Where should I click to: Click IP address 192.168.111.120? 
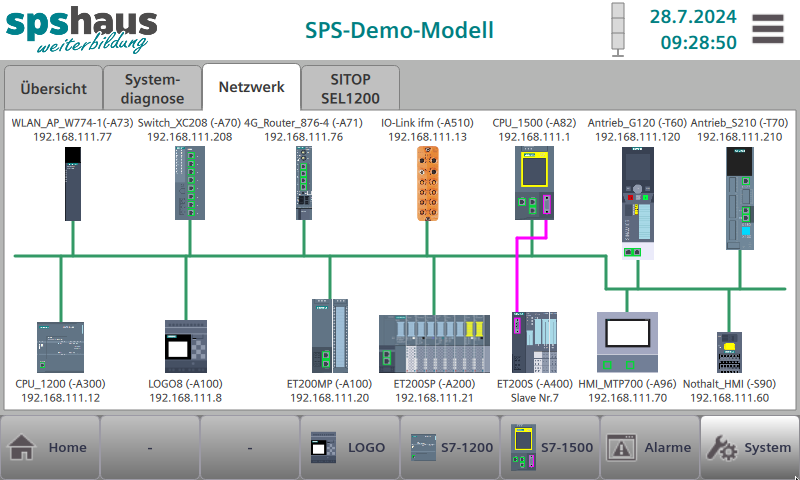[x=638, y=137]
